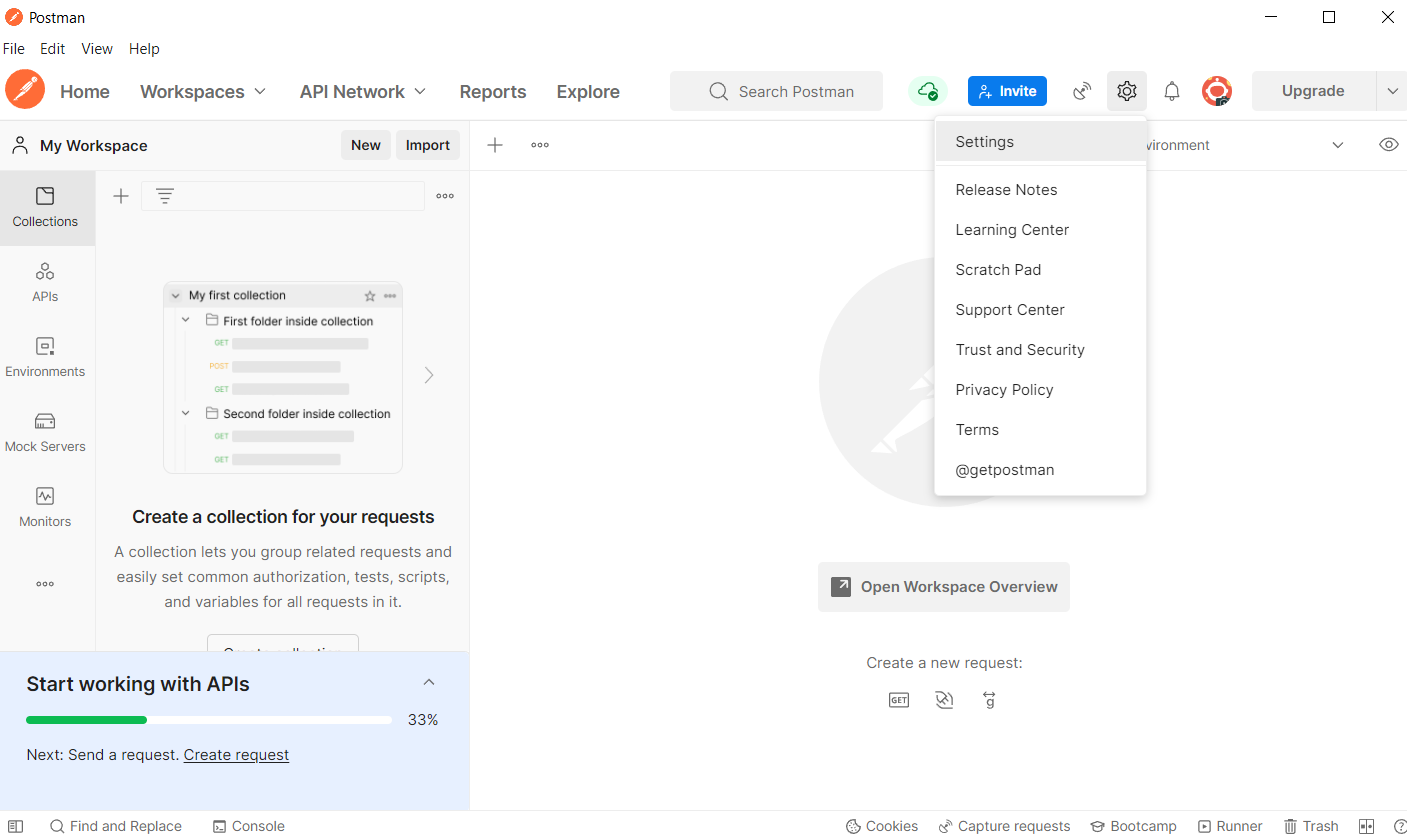
Task: Select Learning Center from the menu
Action: point(1040,230)
